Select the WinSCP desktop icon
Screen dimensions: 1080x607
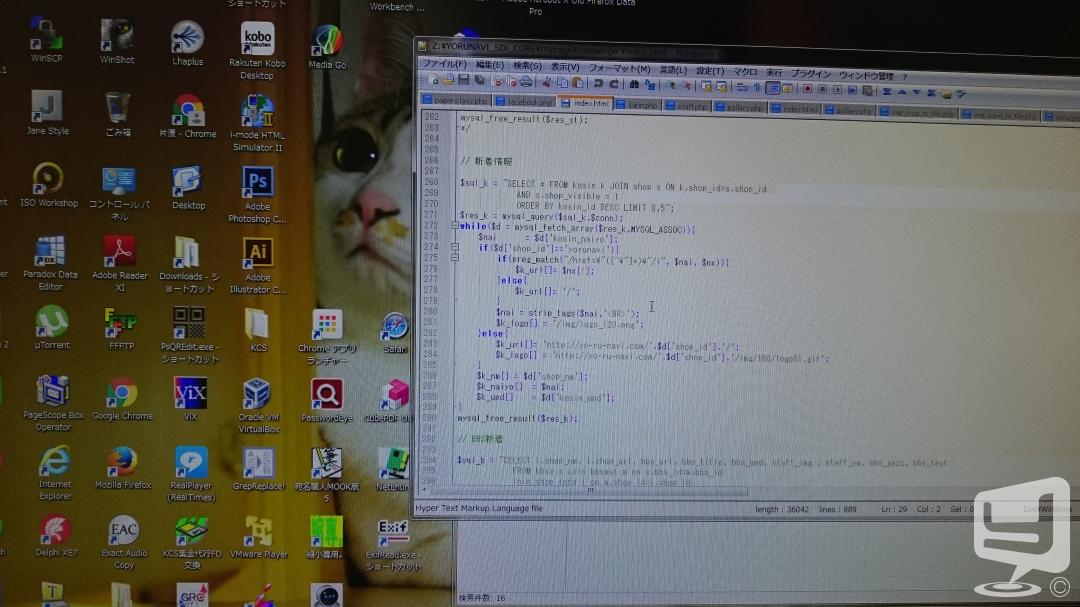coord(46,41)
